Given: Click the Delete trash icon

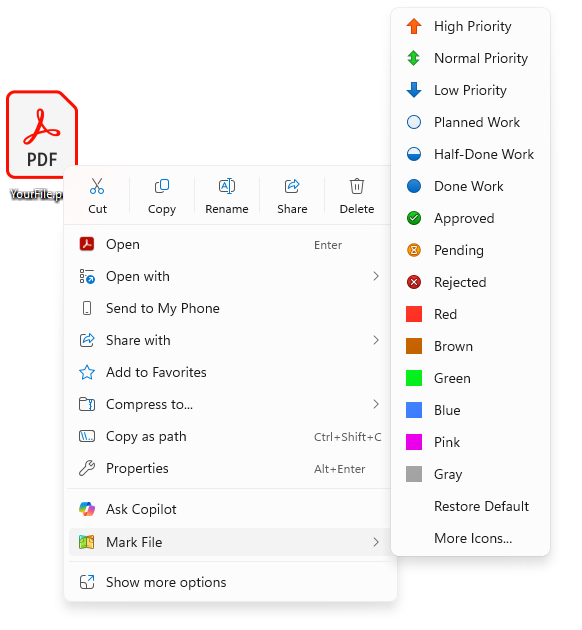Looking at the screenshot, I should (357, 186).
